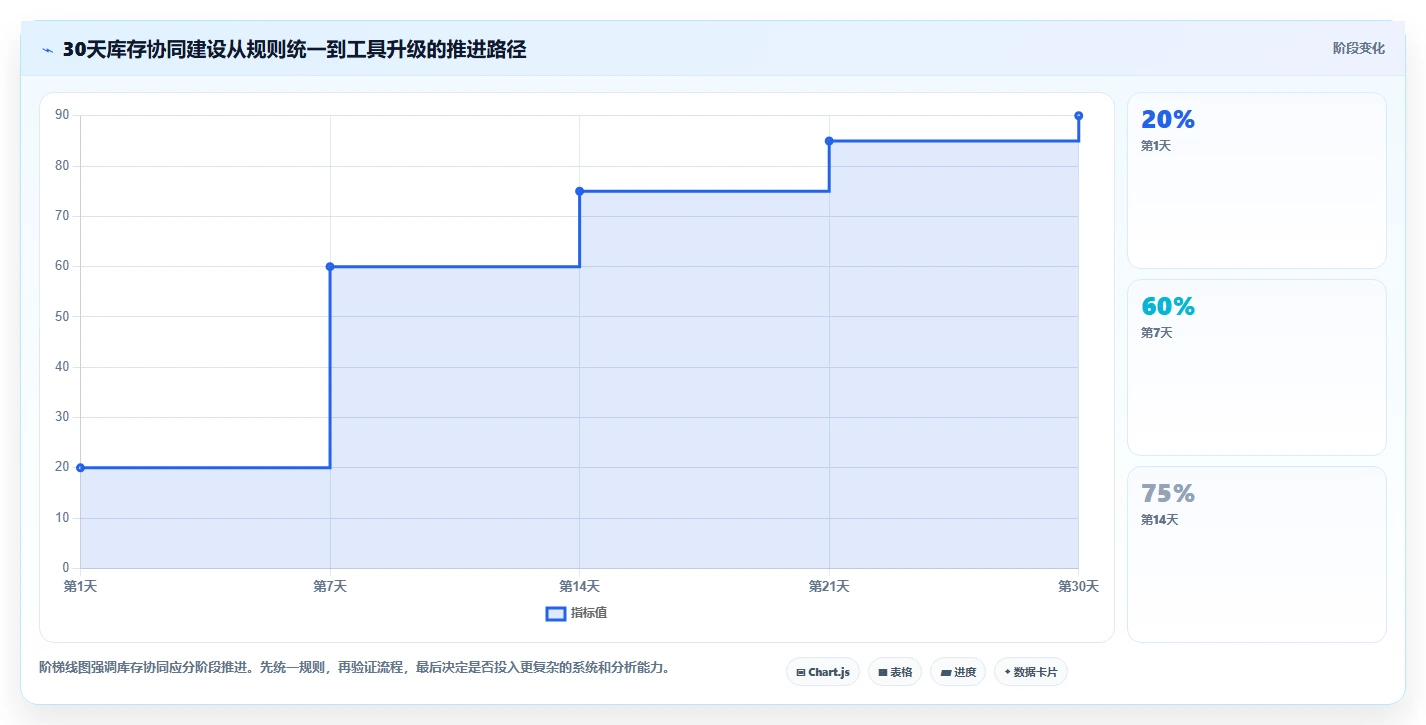Click the data point at 第21天 (85)
Image resolution: width=1426 pixels, height=725 pixels.
coord(829,141)
